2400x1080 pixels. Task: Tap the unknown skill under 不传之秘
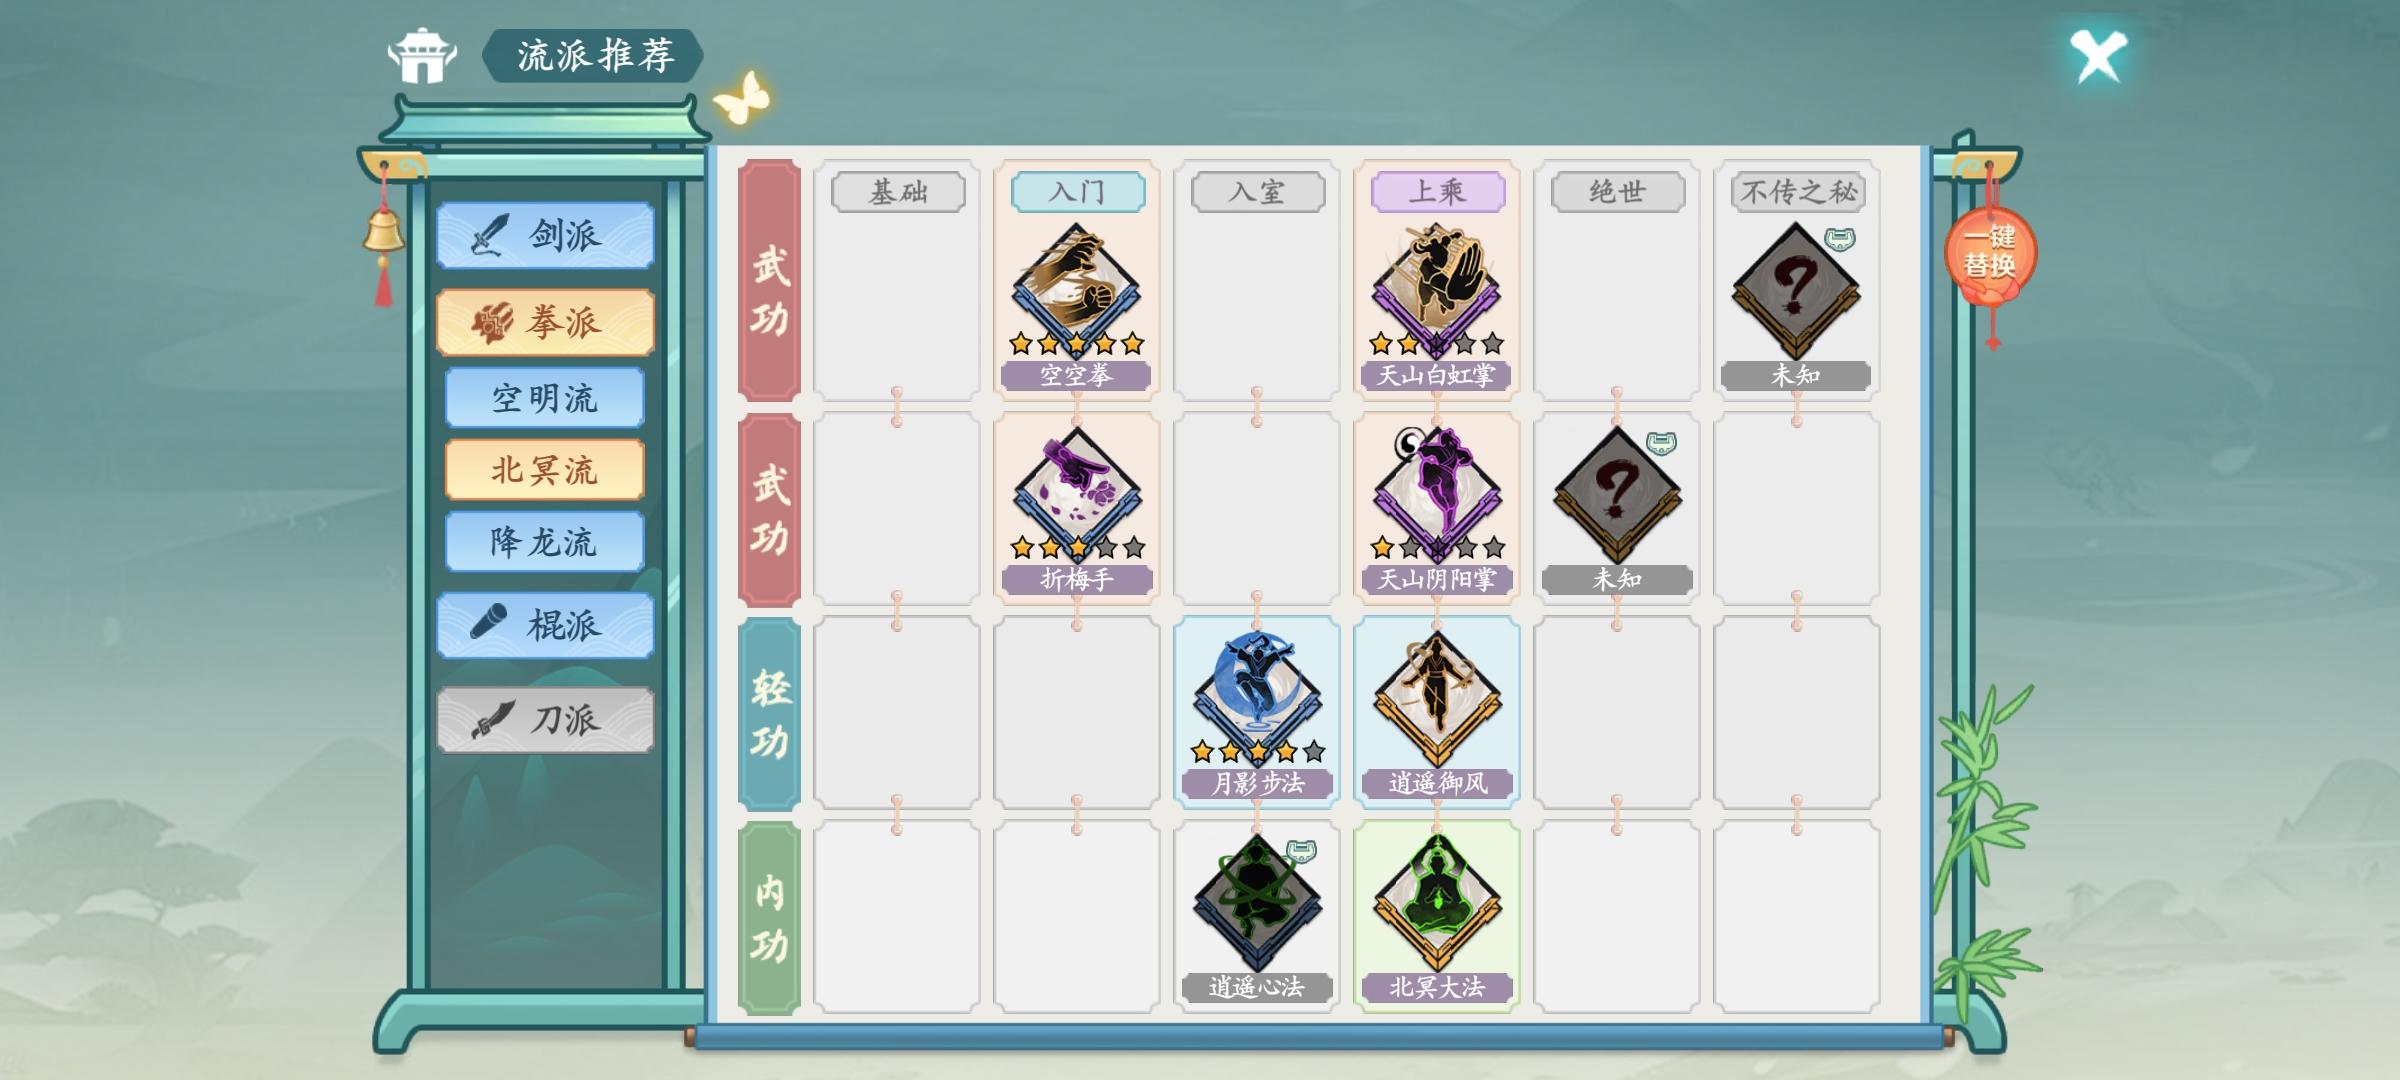click(x=1796, y=290)
